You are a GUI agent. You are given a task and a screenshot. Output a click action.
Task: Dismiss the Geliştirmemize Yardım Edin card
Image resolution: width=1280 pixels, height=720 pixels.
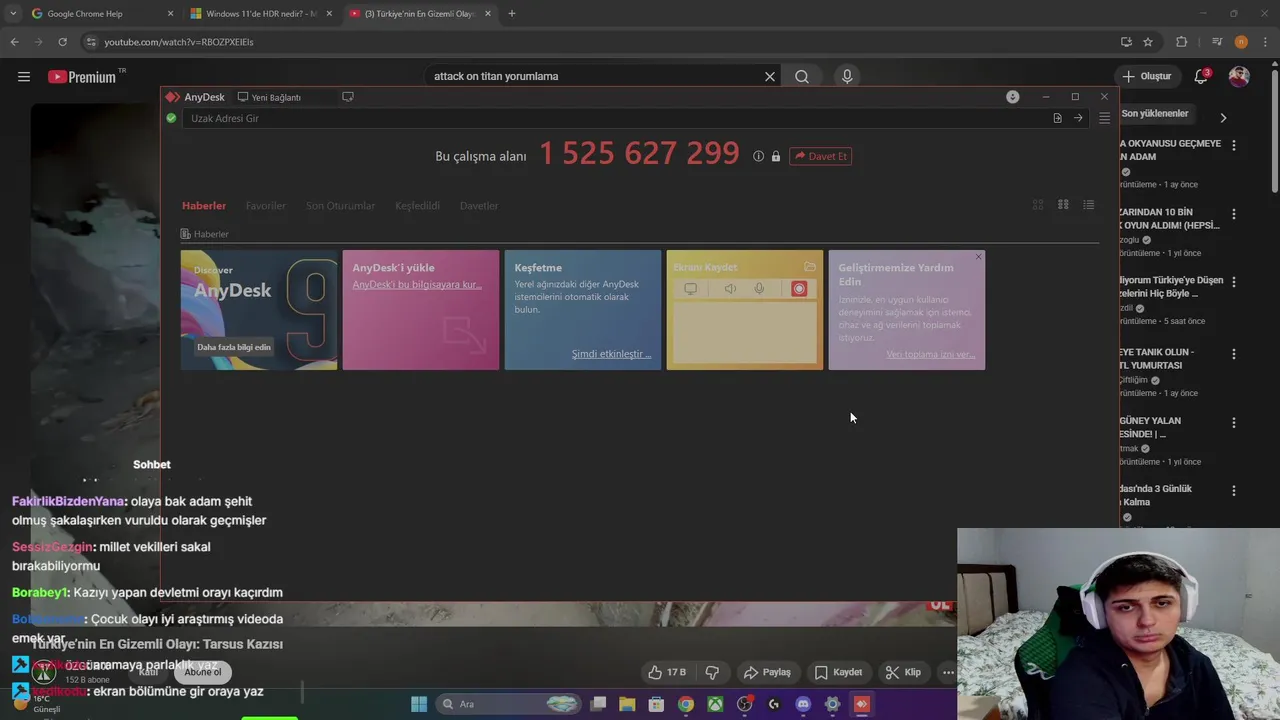pos(978,257)
